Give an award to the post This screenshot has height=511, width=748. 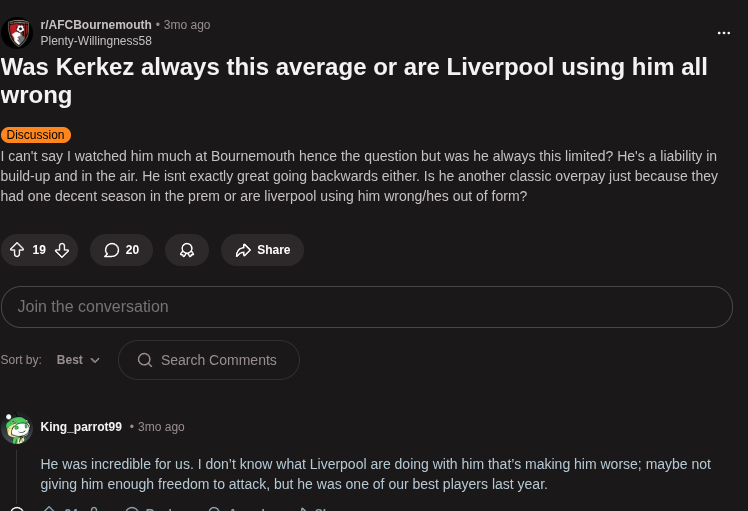187,250
